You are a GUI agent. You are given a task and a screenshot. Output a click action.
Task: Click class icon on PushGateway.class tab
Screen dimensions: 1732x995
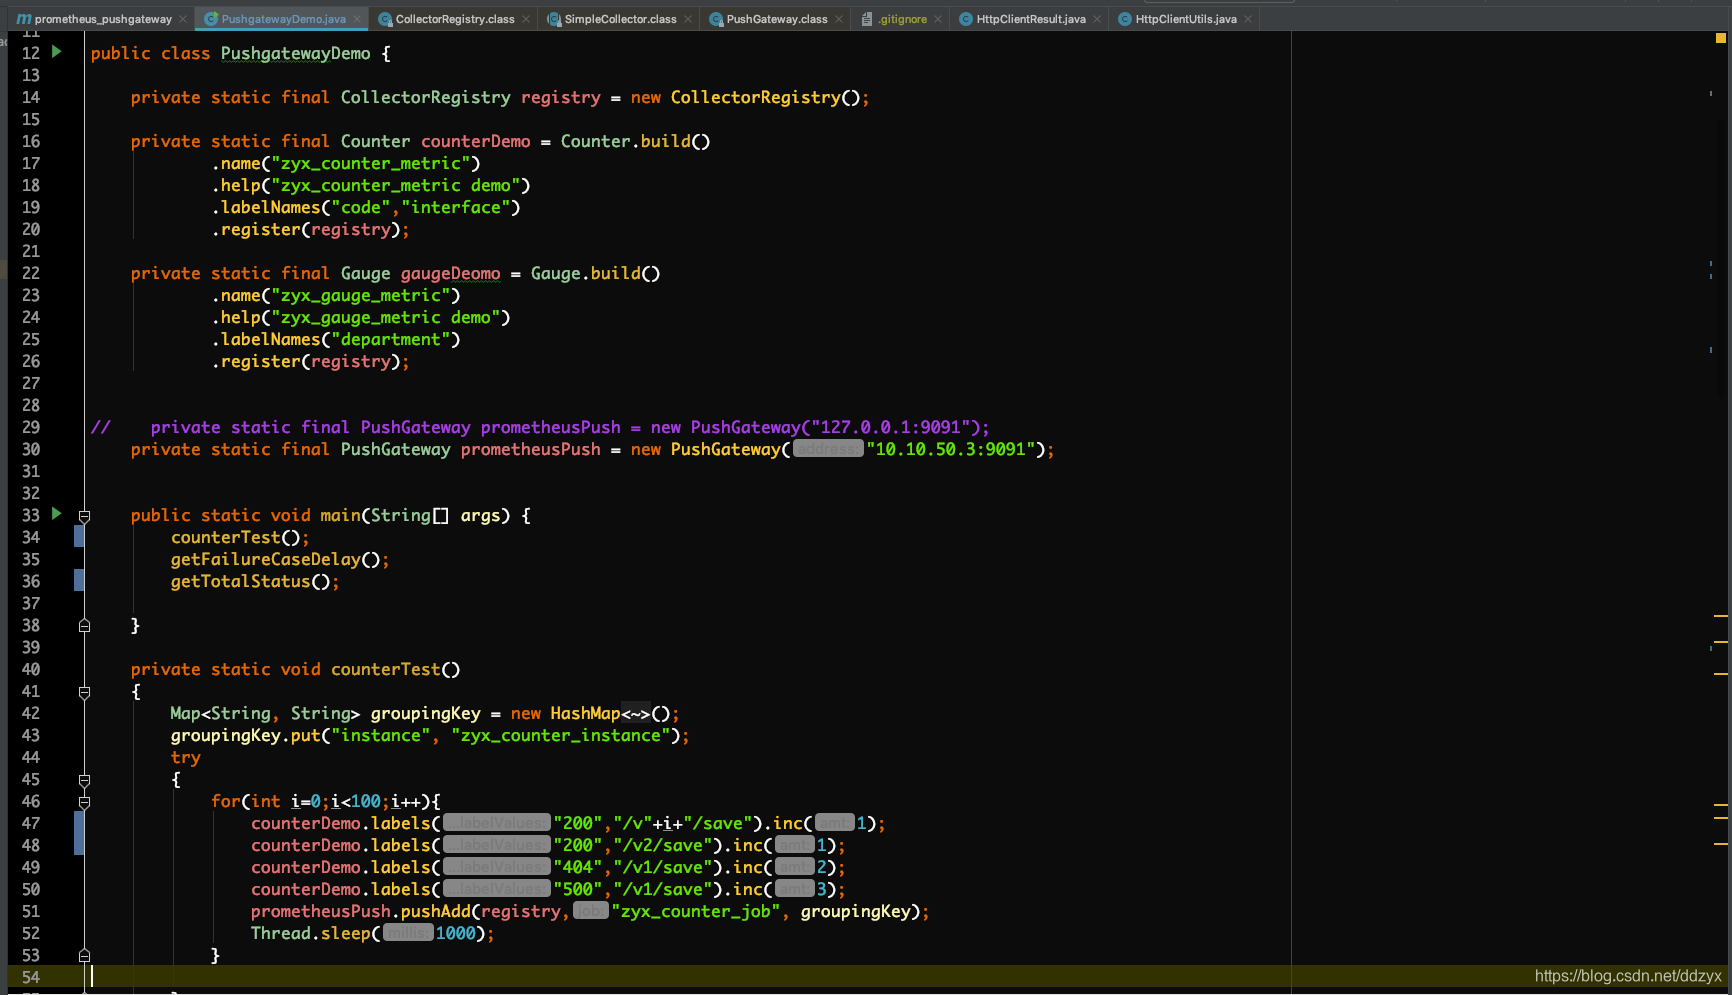pyautogui.click(x=716, y=19)
